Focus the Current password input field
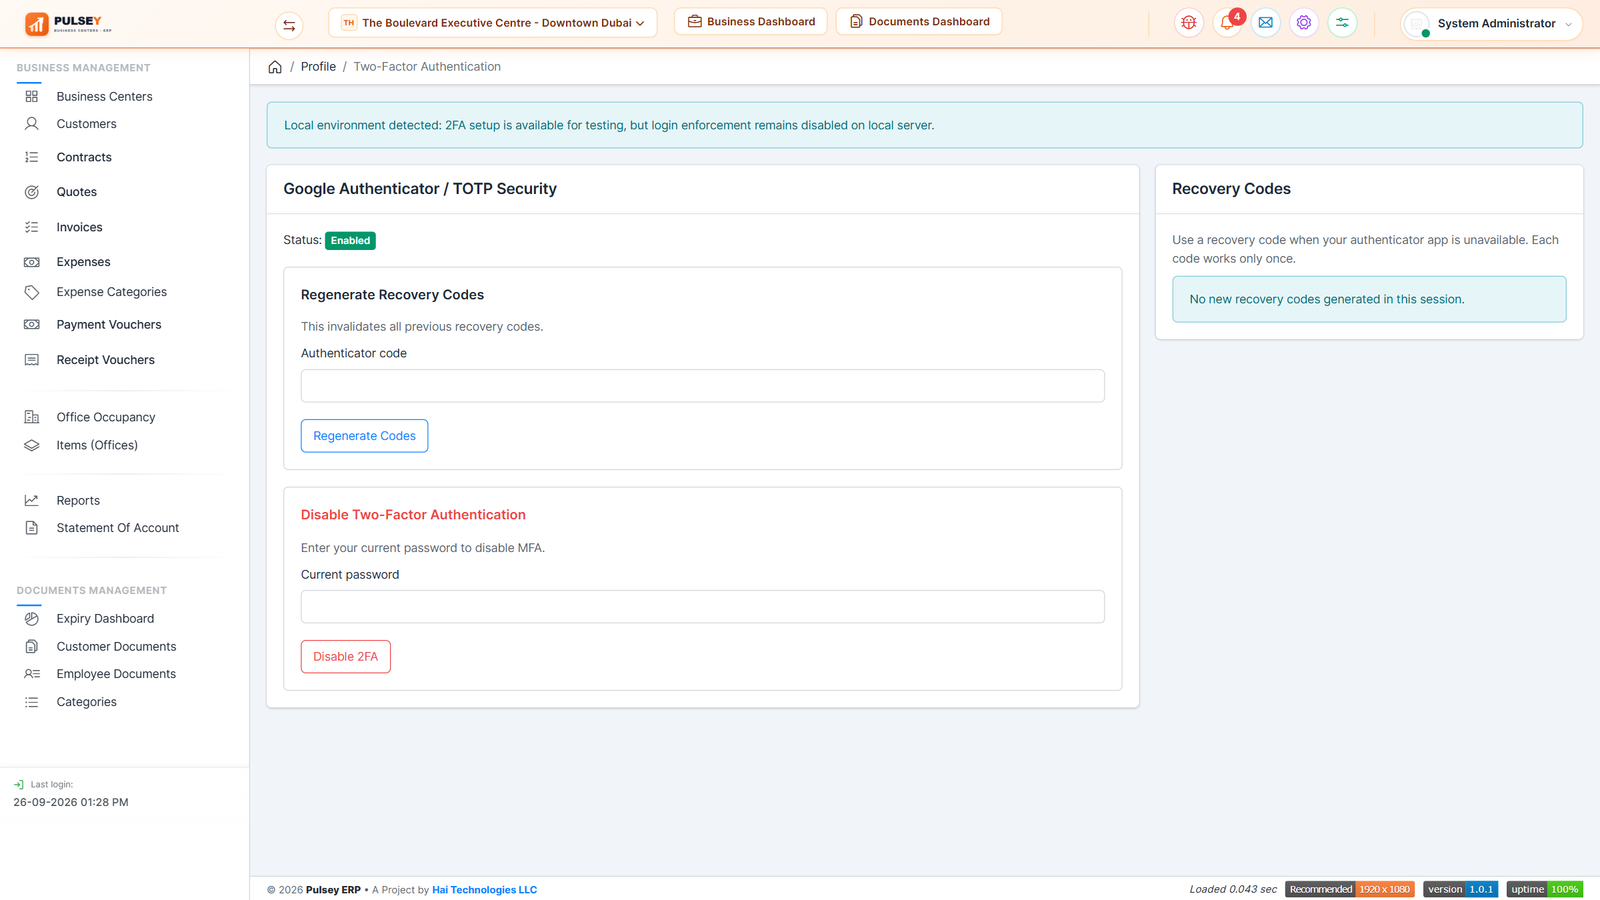 coord(702,607)
